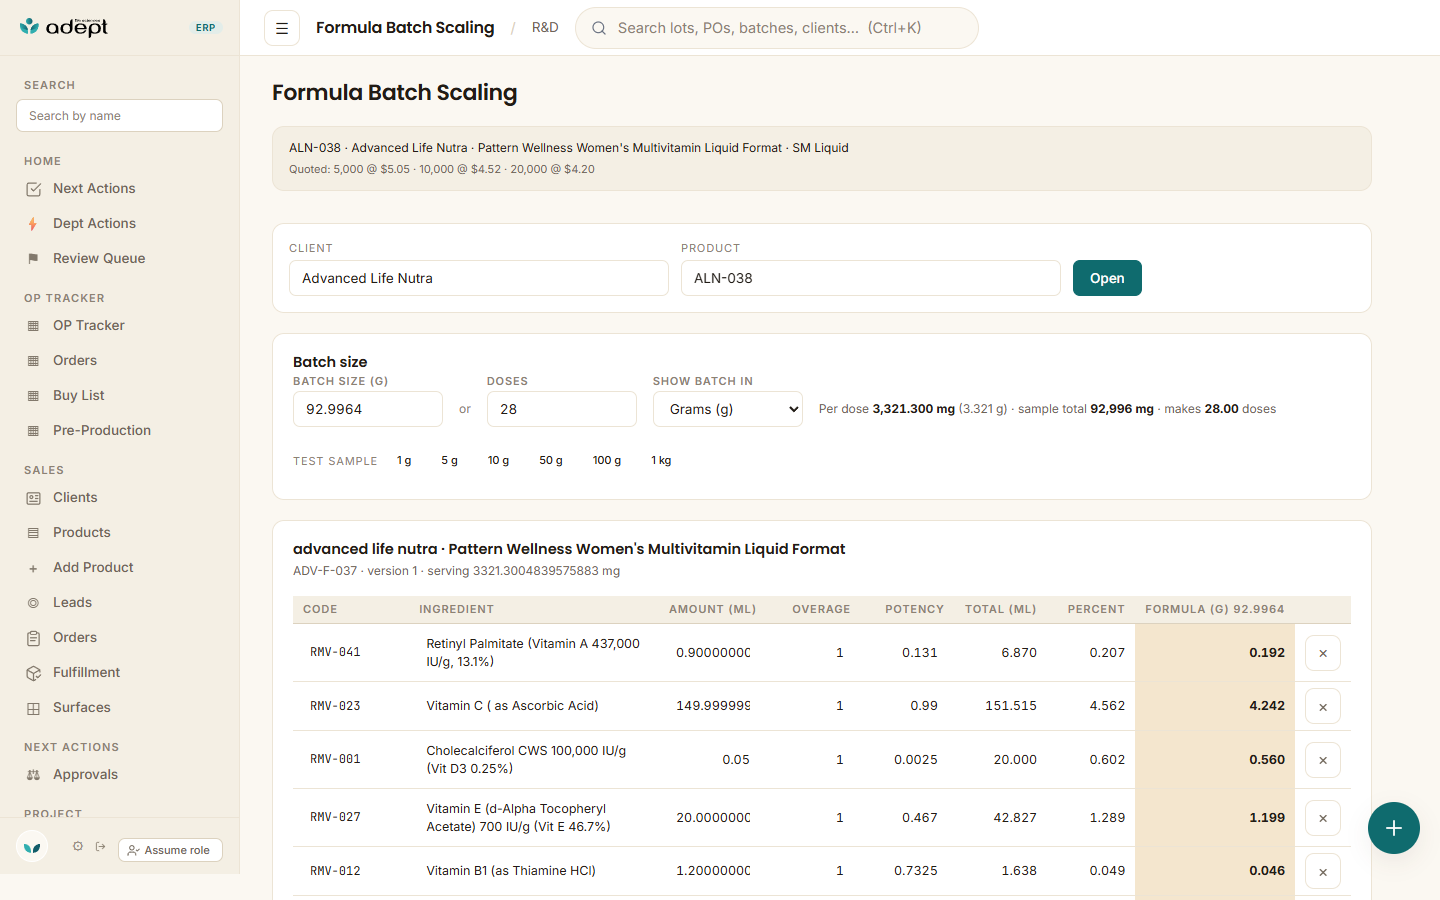Click the formula value 4.242 for Vitamin C
Image resolution: width=1440 pixels, height=900 pixels.
pyautogui.click(x=1267, y=706)
